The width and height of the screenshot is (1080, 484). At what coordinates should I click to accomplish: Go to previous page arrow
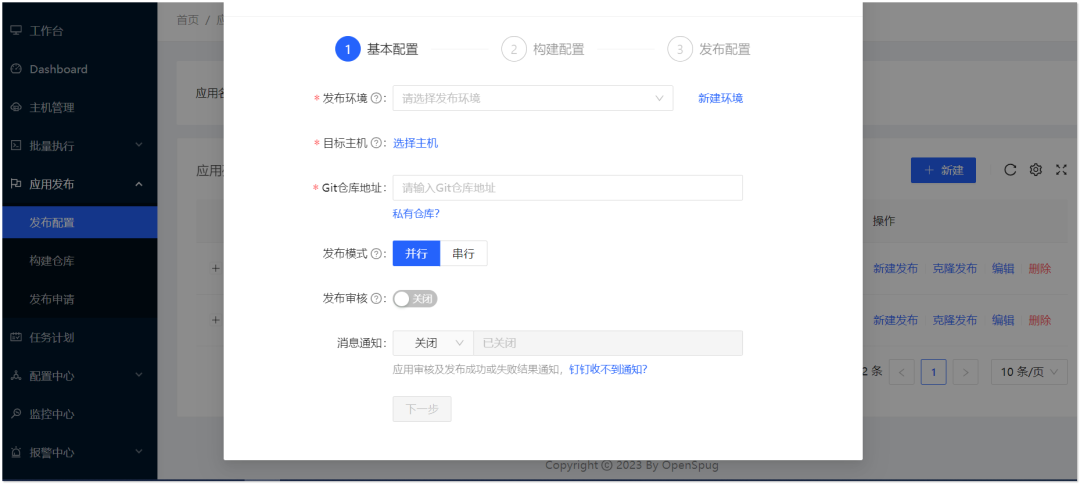point(902,372)
